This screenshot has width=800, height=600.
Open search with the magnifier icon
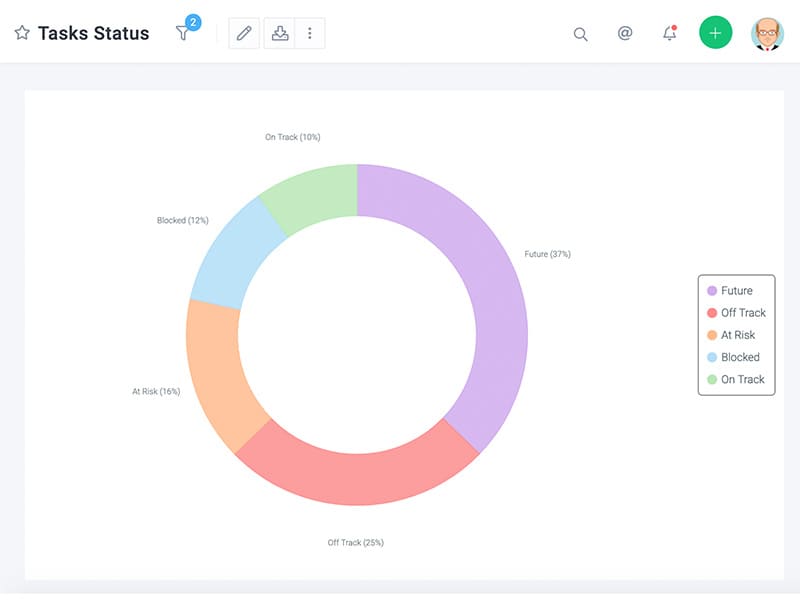coord(580,34)
